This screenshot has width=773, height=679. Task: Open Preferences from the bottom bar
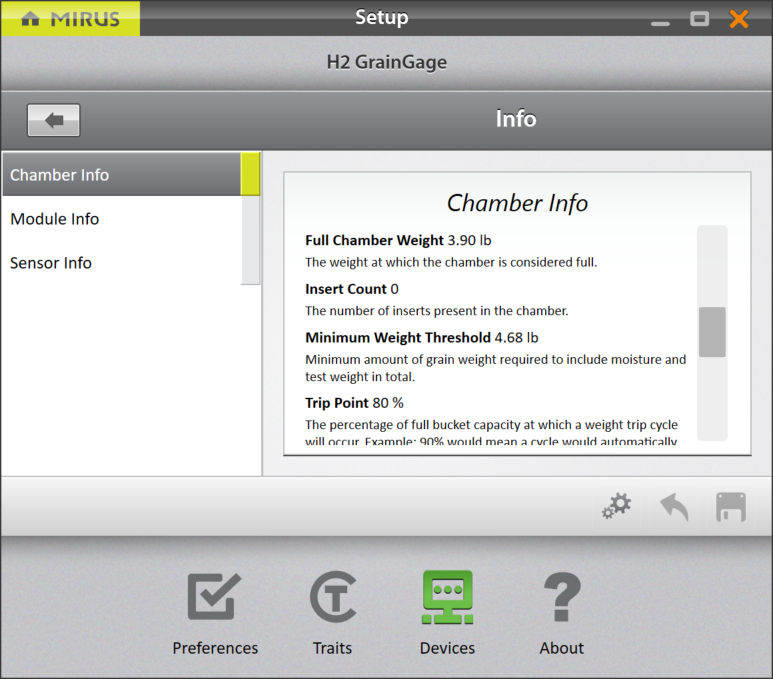215,613
